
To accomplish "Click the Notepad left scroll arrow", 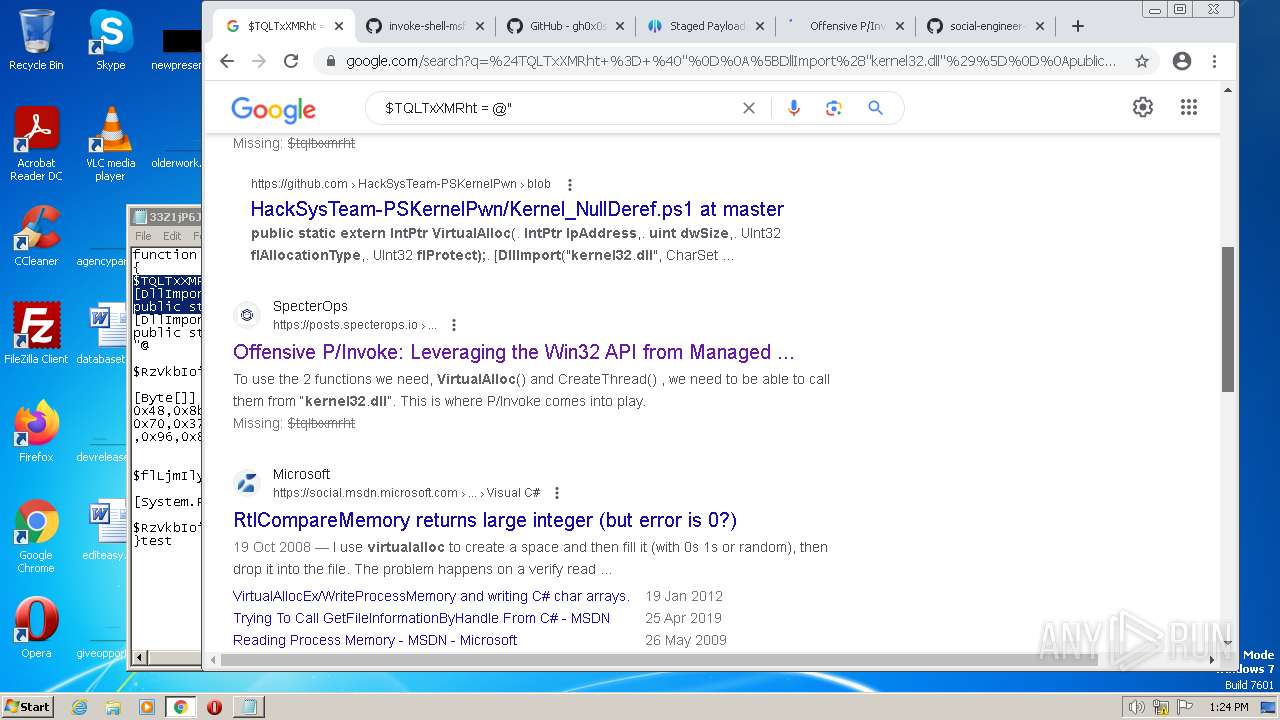I will [140, 657].
